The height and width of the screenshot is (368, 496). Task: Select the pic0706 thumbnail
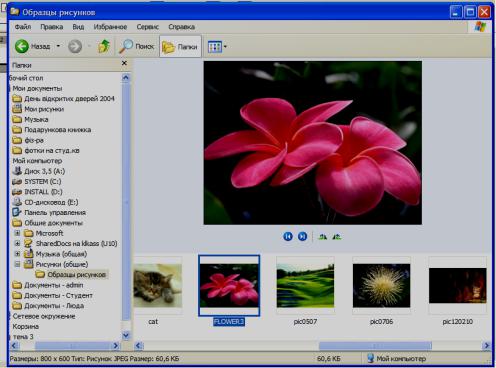(381, 286)
